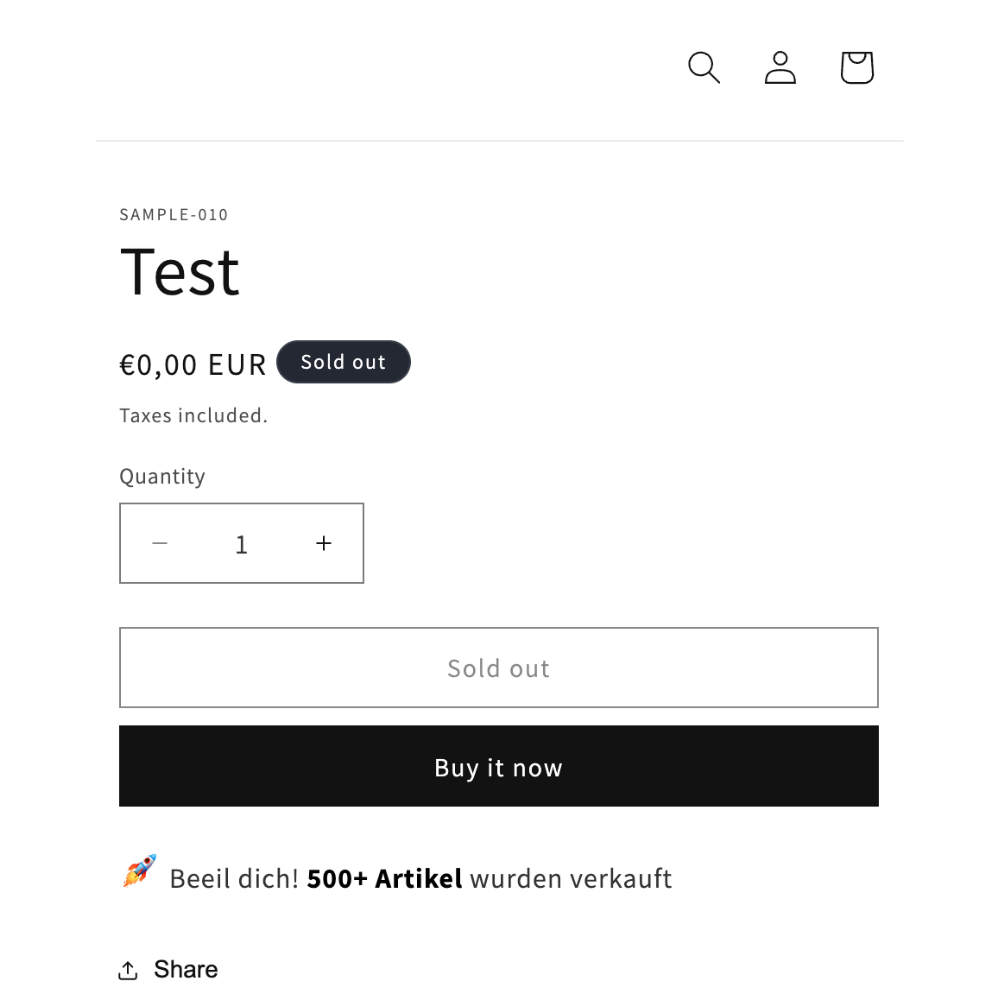1000x1000 pixels.
Task: Open the shopping cart bag icon
Action: [x=857, y=68]
